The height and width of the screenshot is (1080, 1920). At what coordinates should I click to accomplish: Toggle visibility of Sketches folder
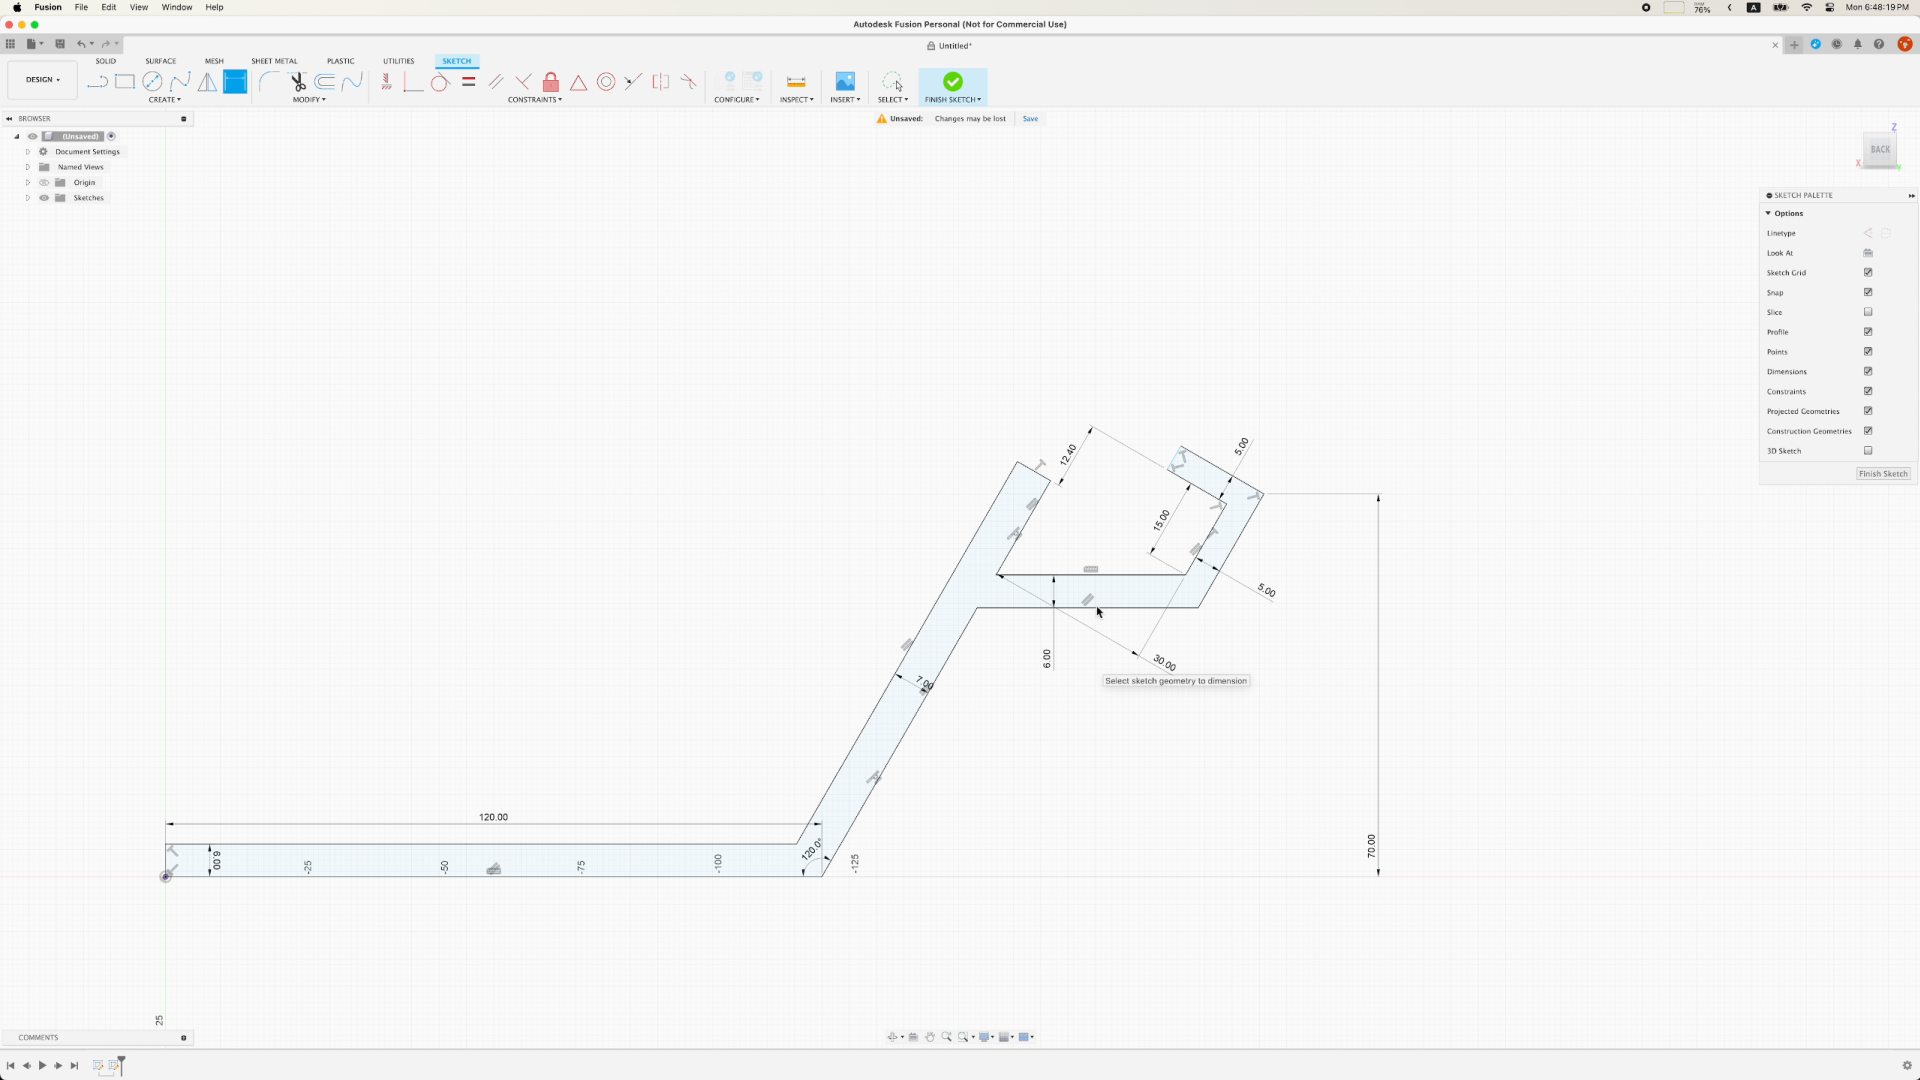pos(44,198)
